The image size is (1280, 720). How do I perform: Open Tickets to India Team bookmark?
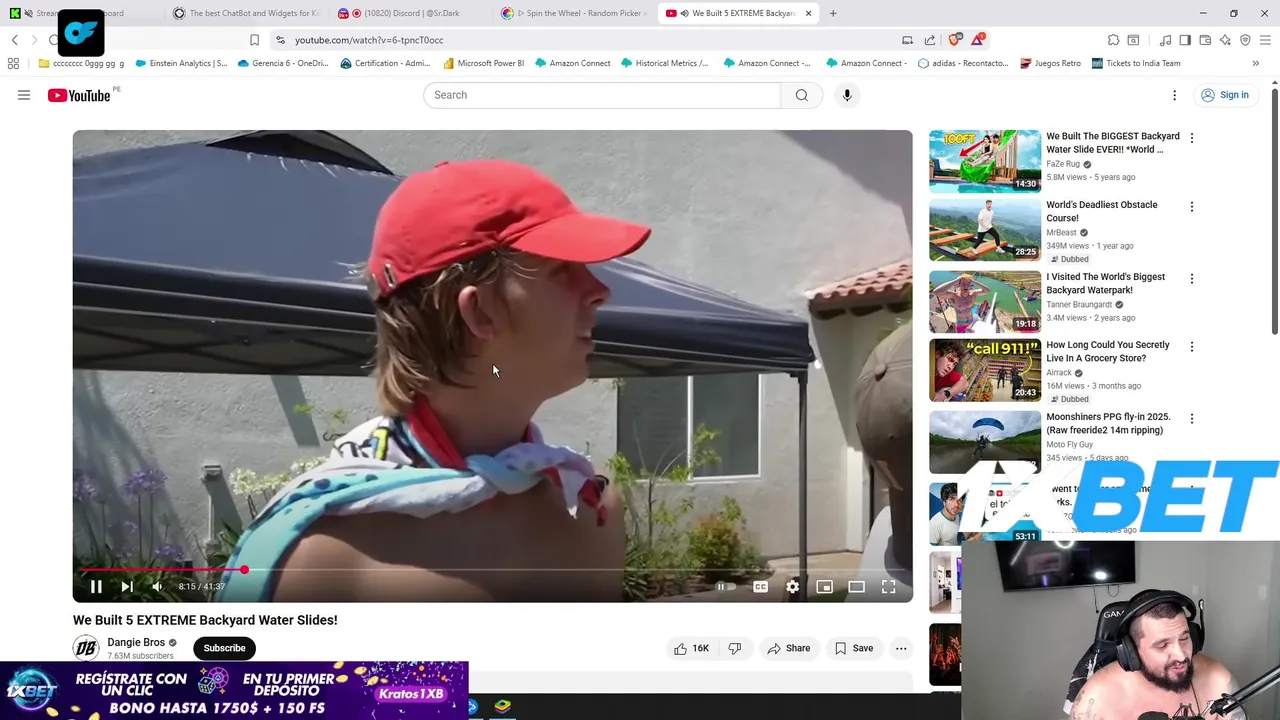click(1136, 63)
